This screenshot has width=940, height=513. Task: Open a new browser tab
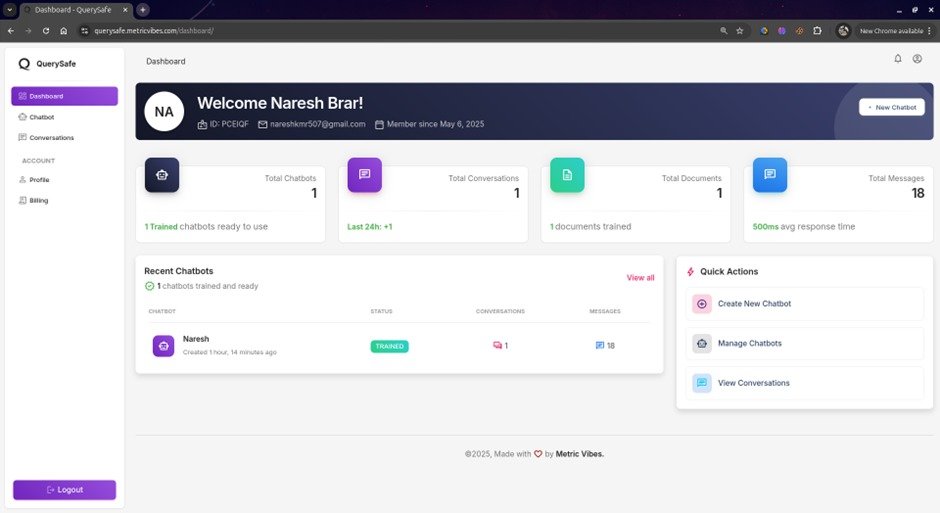143,10
